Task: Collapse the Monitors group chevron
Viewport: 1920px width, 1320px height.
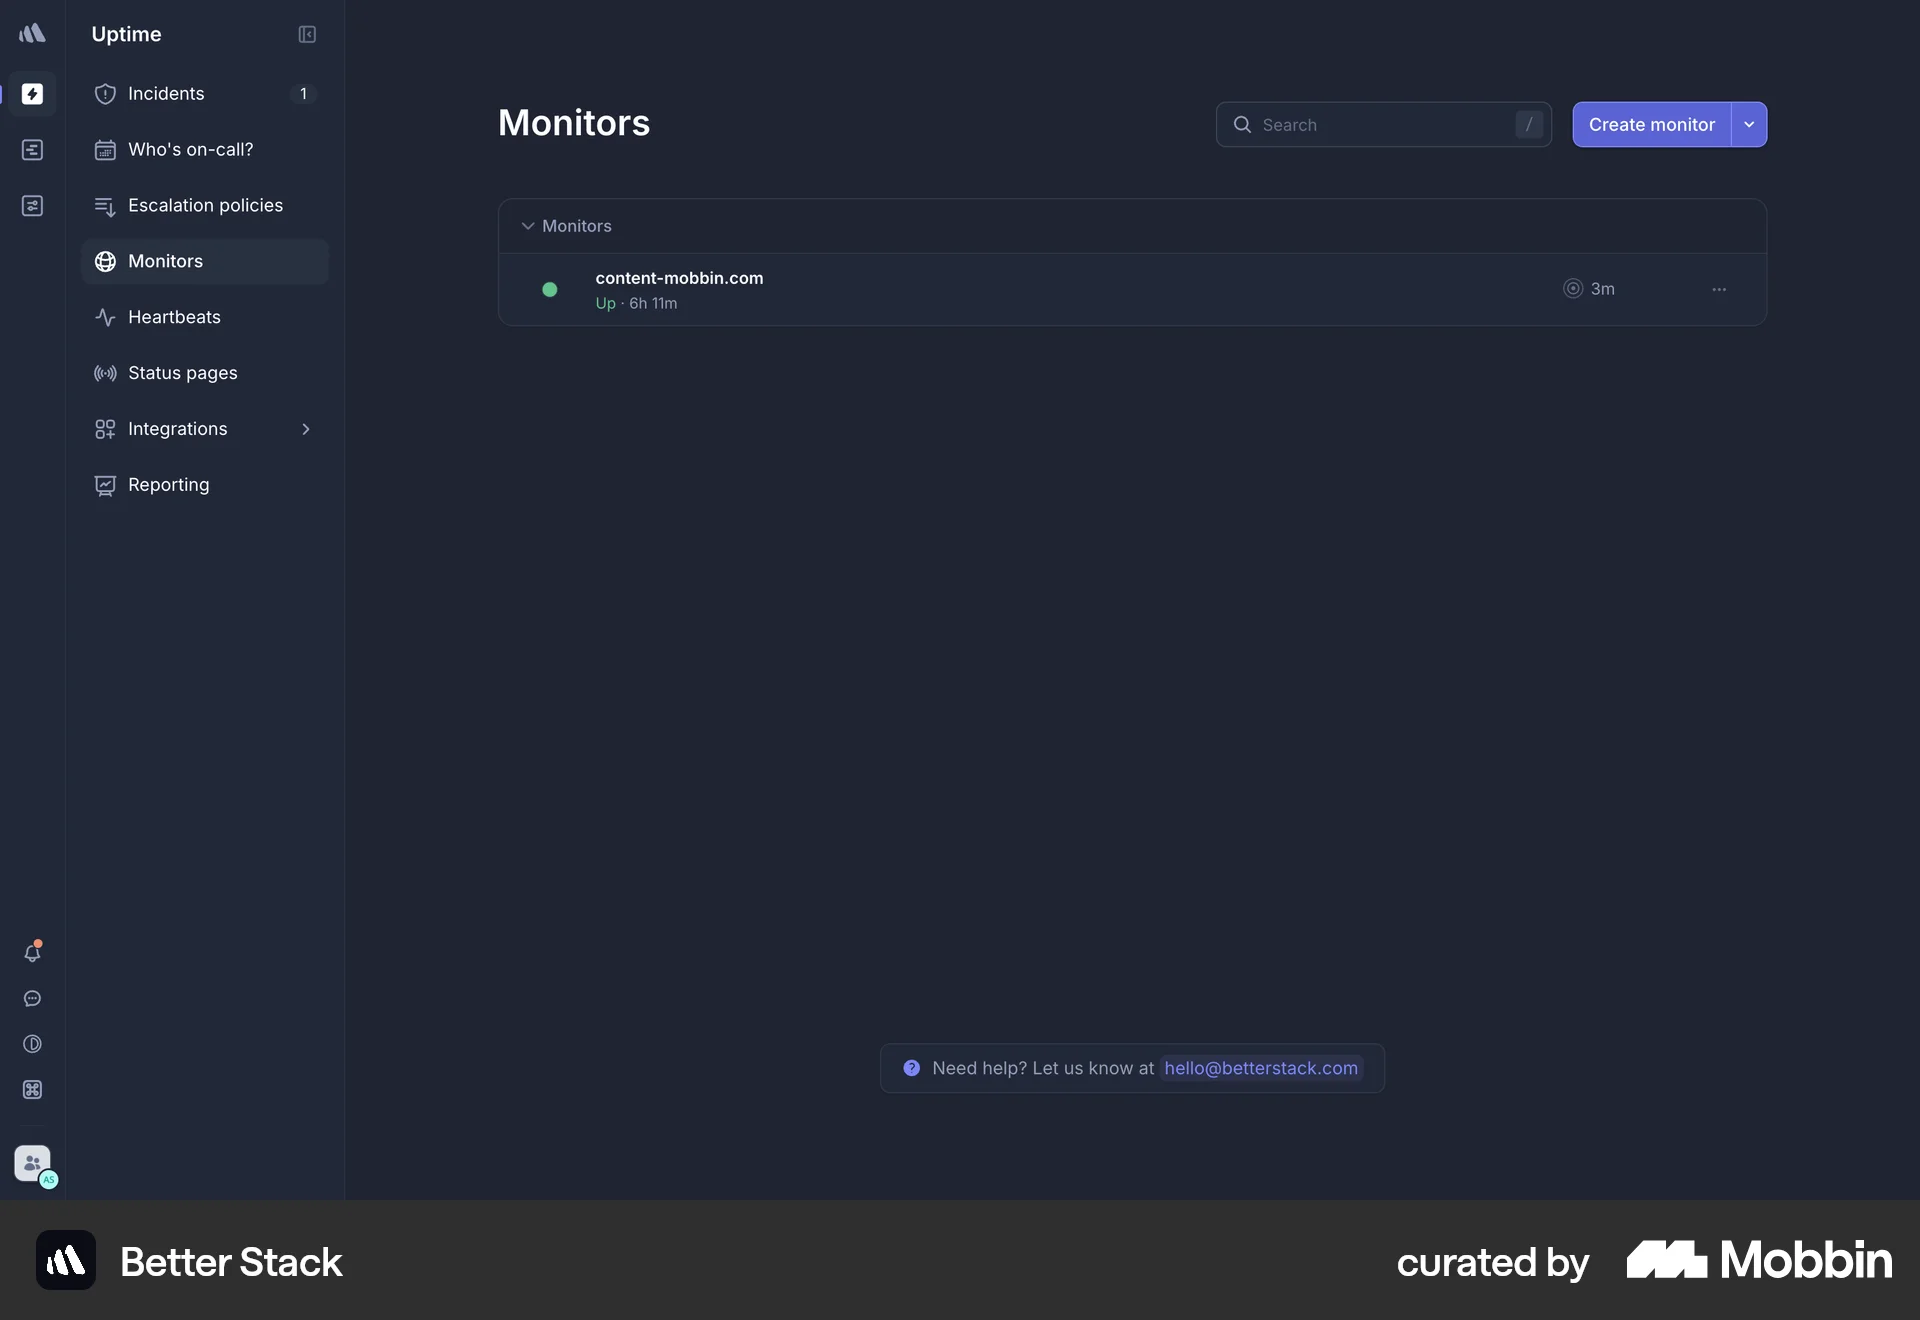Action: tap(527, 226)
